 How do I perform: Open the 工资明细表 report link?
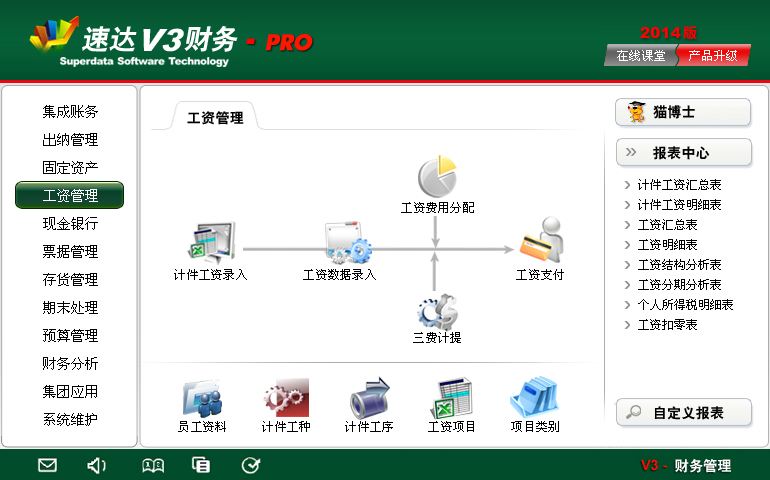(667, 245)
